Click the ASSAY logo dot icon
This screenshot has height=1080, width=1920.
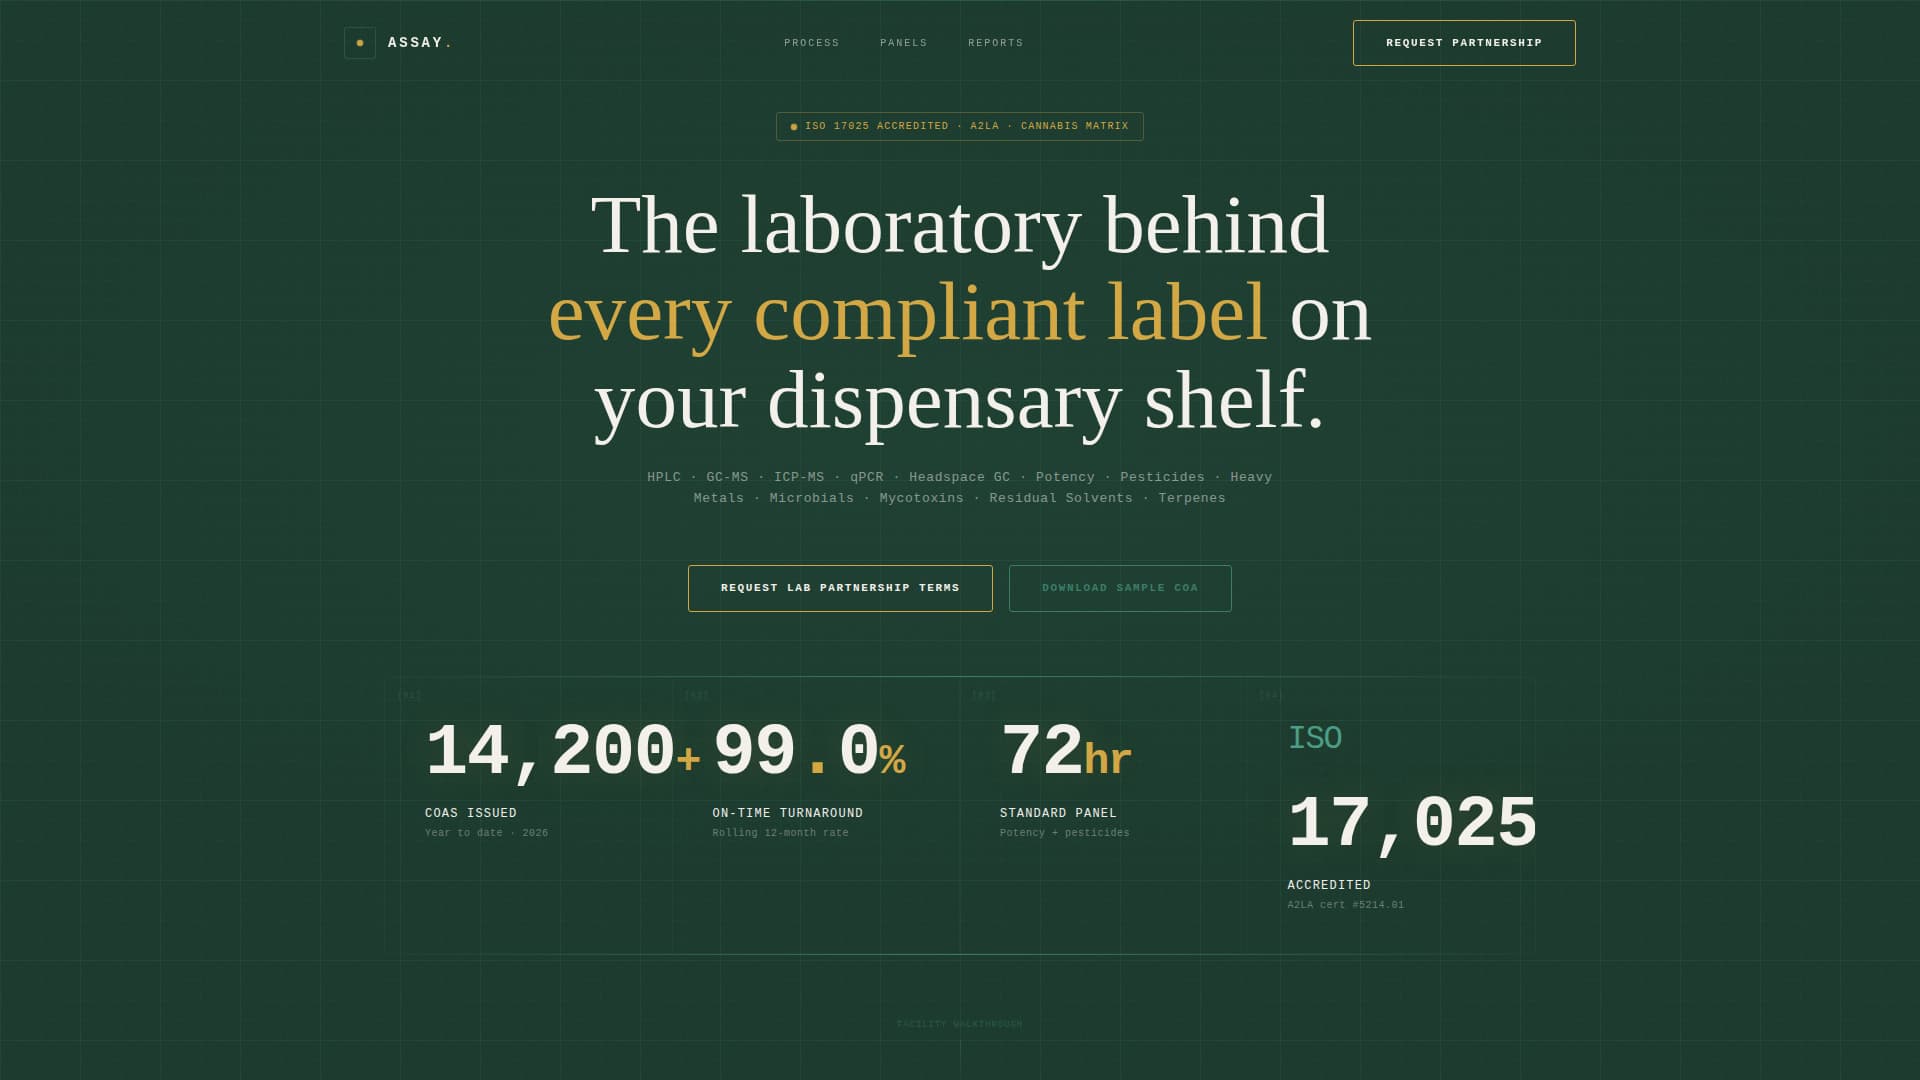pyautogui.click(x=360, y=42)
